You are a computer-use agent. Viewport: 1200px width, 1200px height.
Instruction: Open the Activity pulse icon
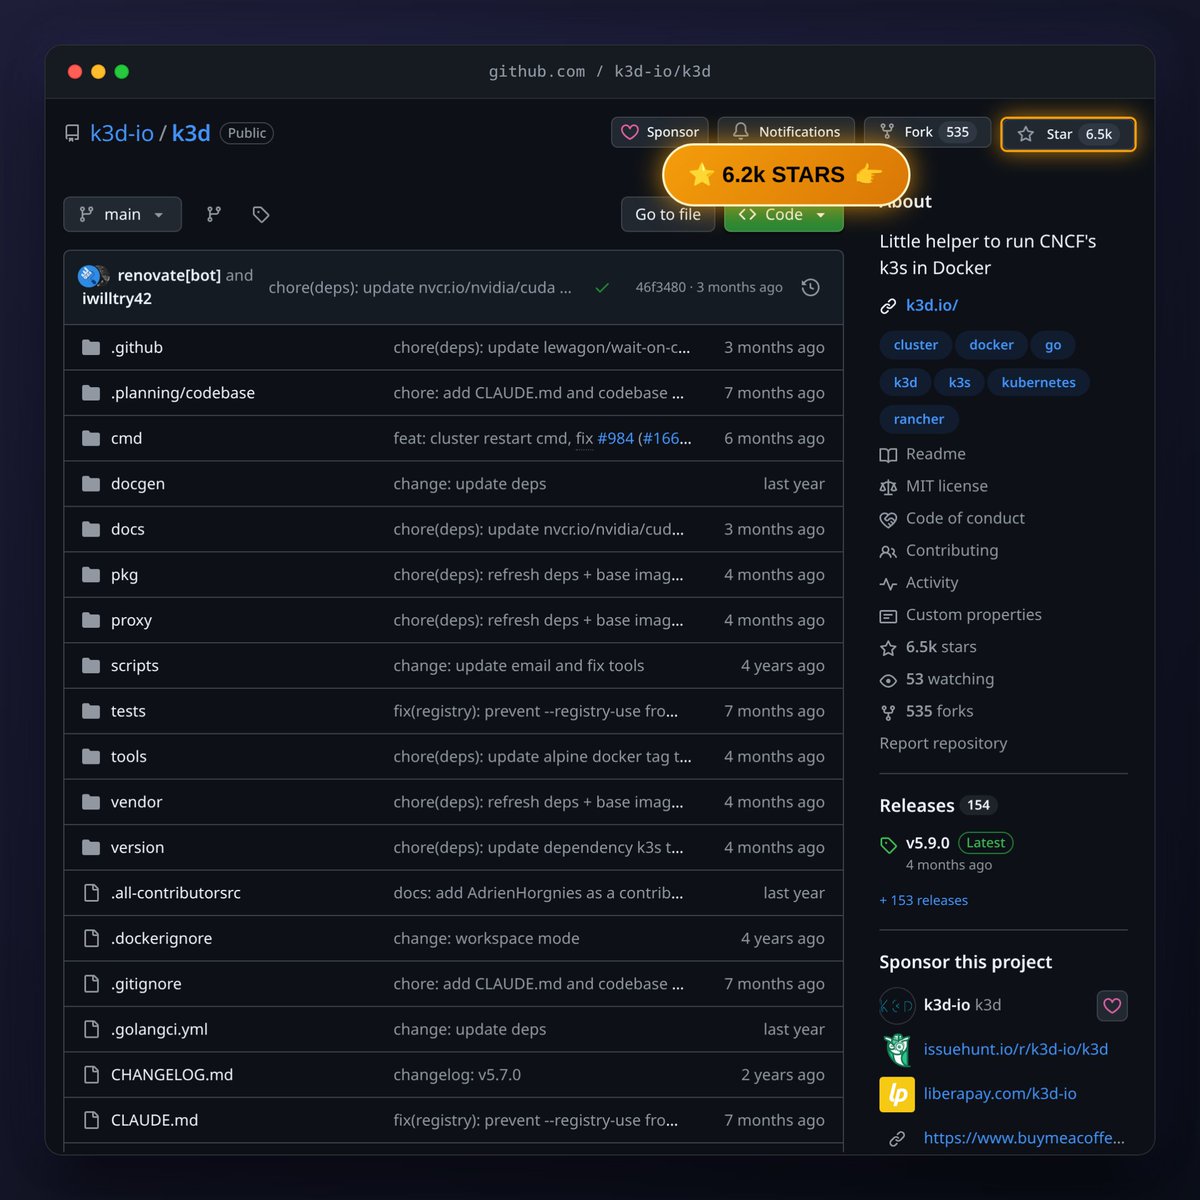click(888, 583)
